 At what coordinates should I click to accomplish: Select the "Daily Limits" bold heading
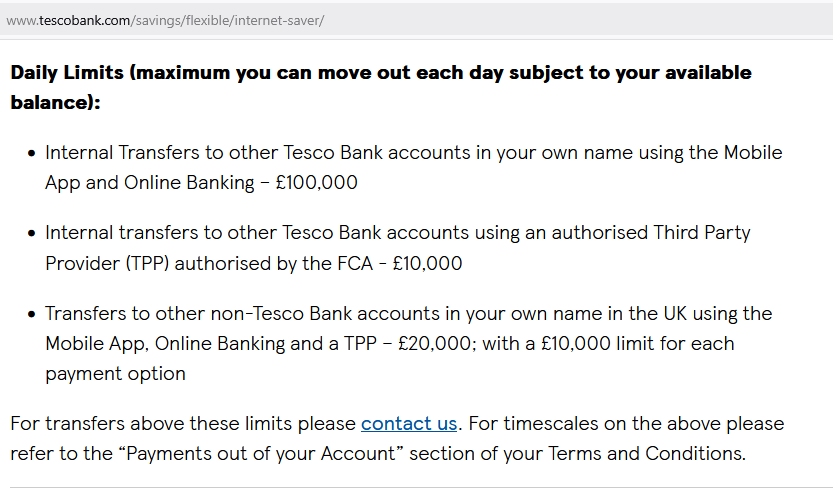tap(67, 72)
